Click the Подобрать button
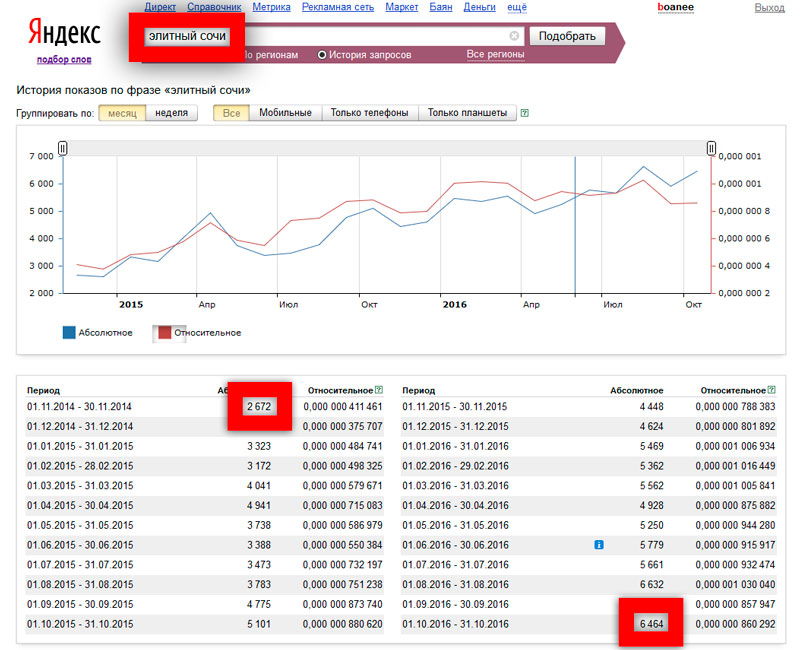Viewport: 800px width, 650px height. pos(567,36)
